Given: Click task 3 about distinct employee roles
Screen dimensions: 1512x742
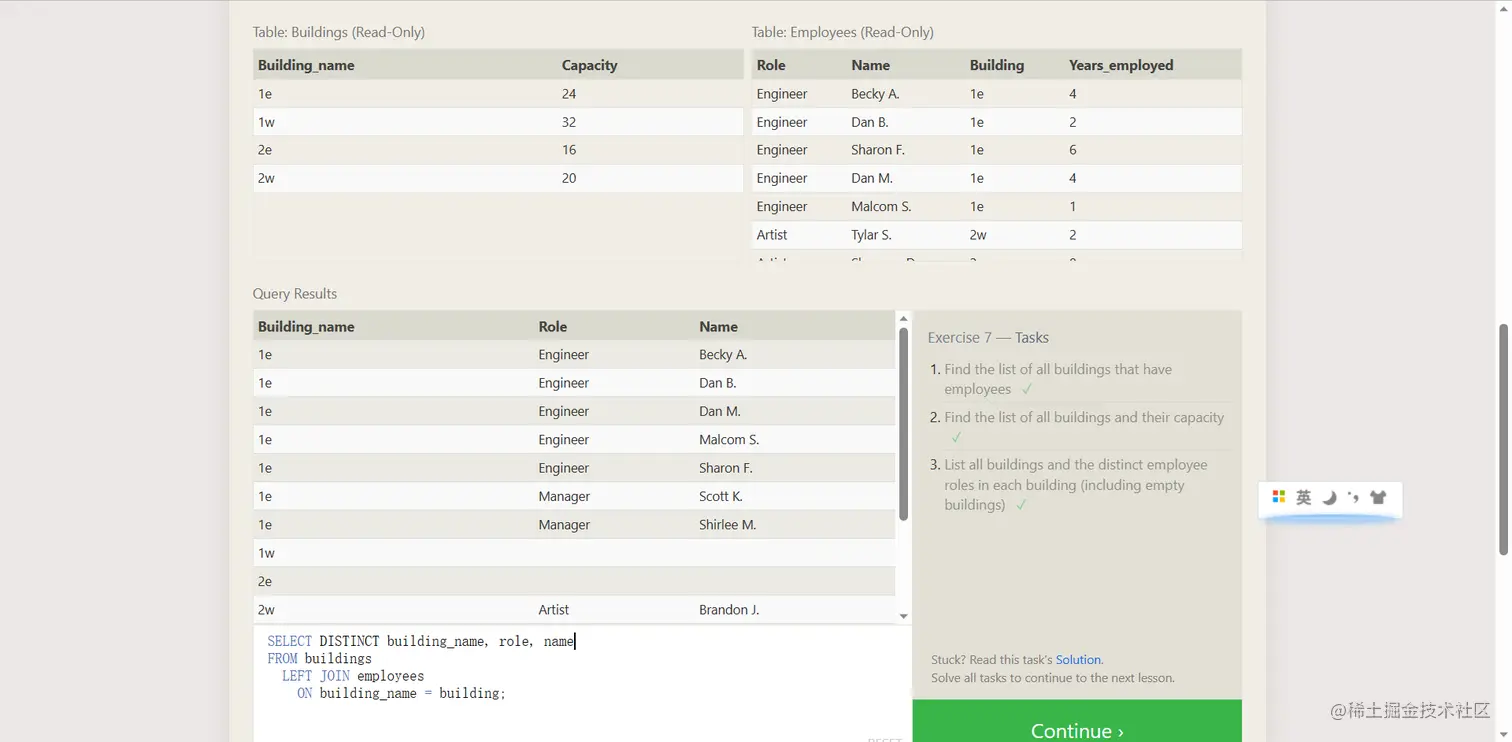Looking at the screenshot, I should tap(1076, 485).
